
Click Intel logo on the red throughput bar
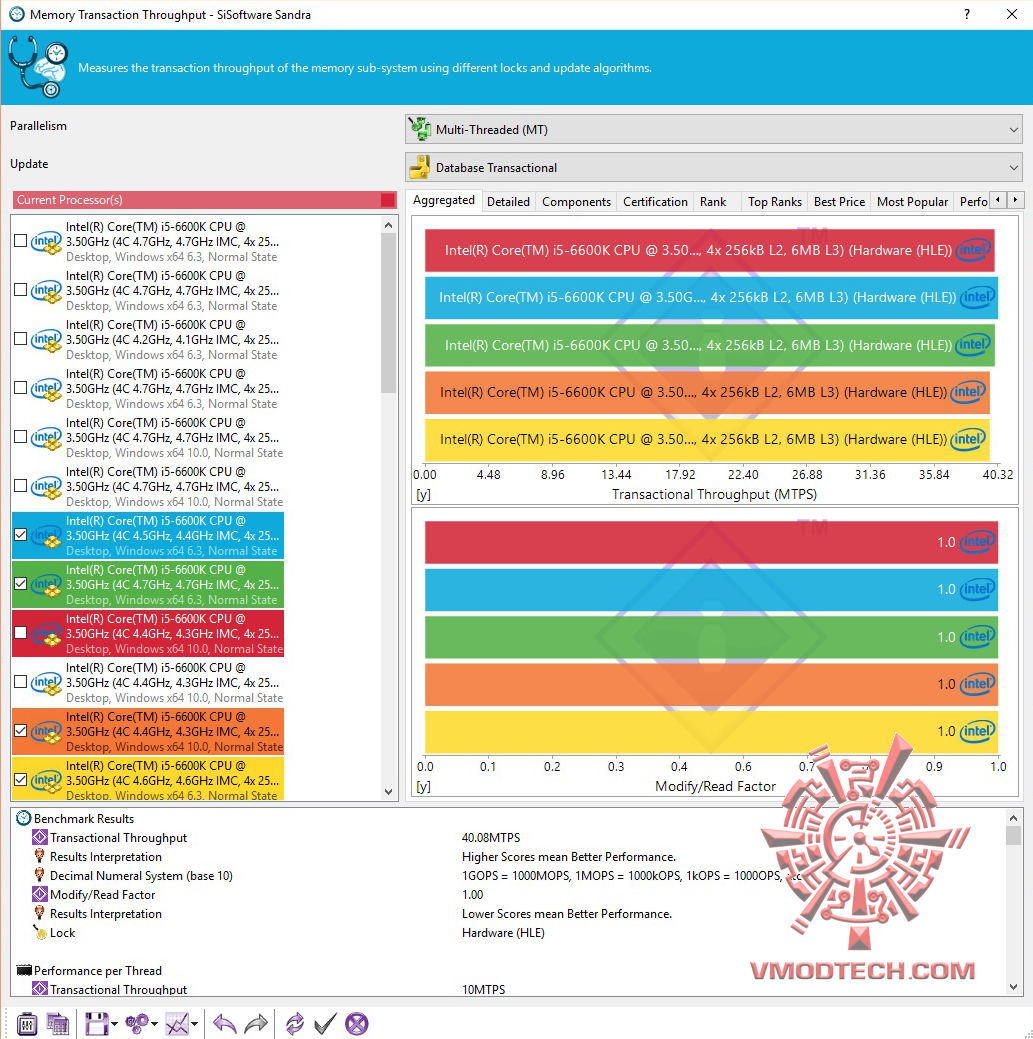click(973, 250)
